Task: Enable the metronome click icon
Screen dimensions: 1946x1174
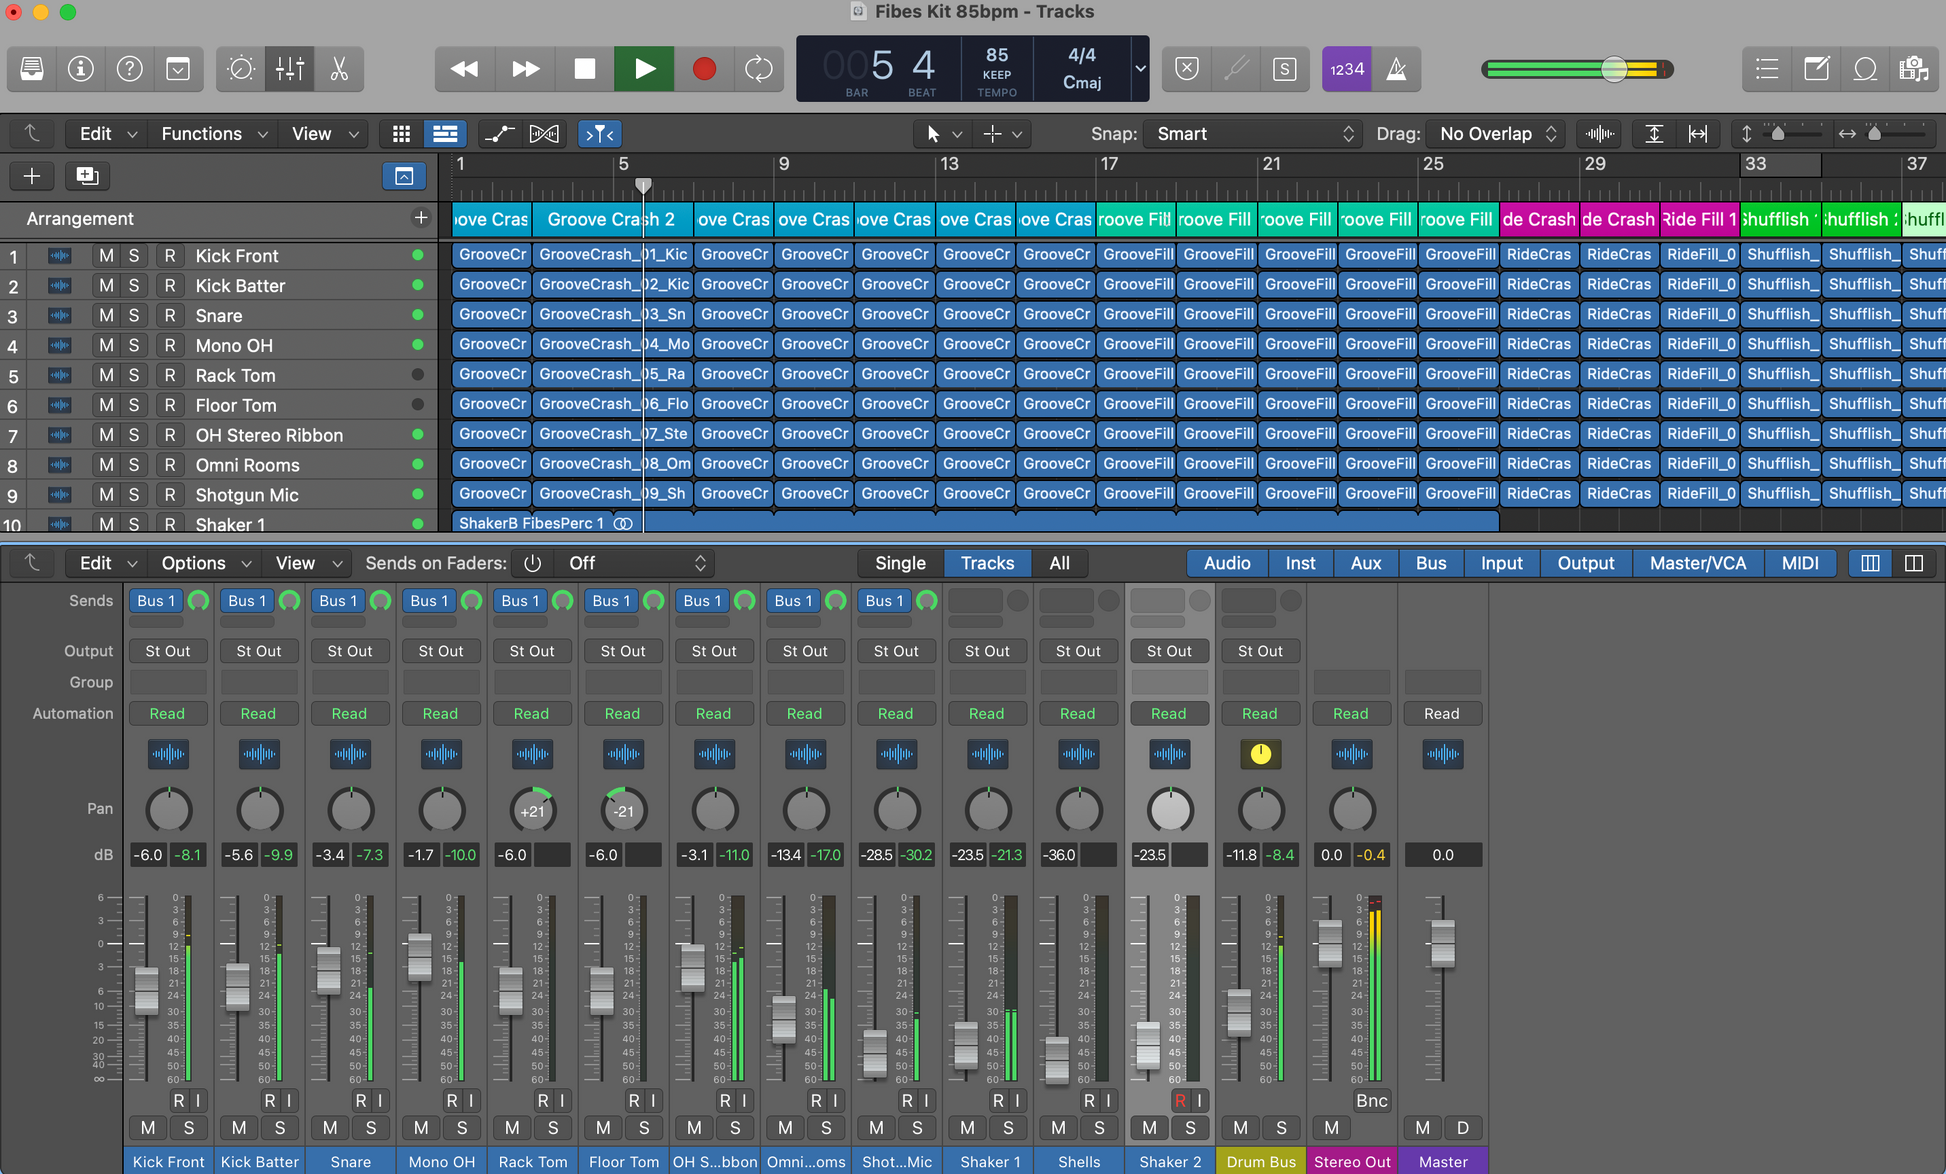Action: tap(1396, 69)
